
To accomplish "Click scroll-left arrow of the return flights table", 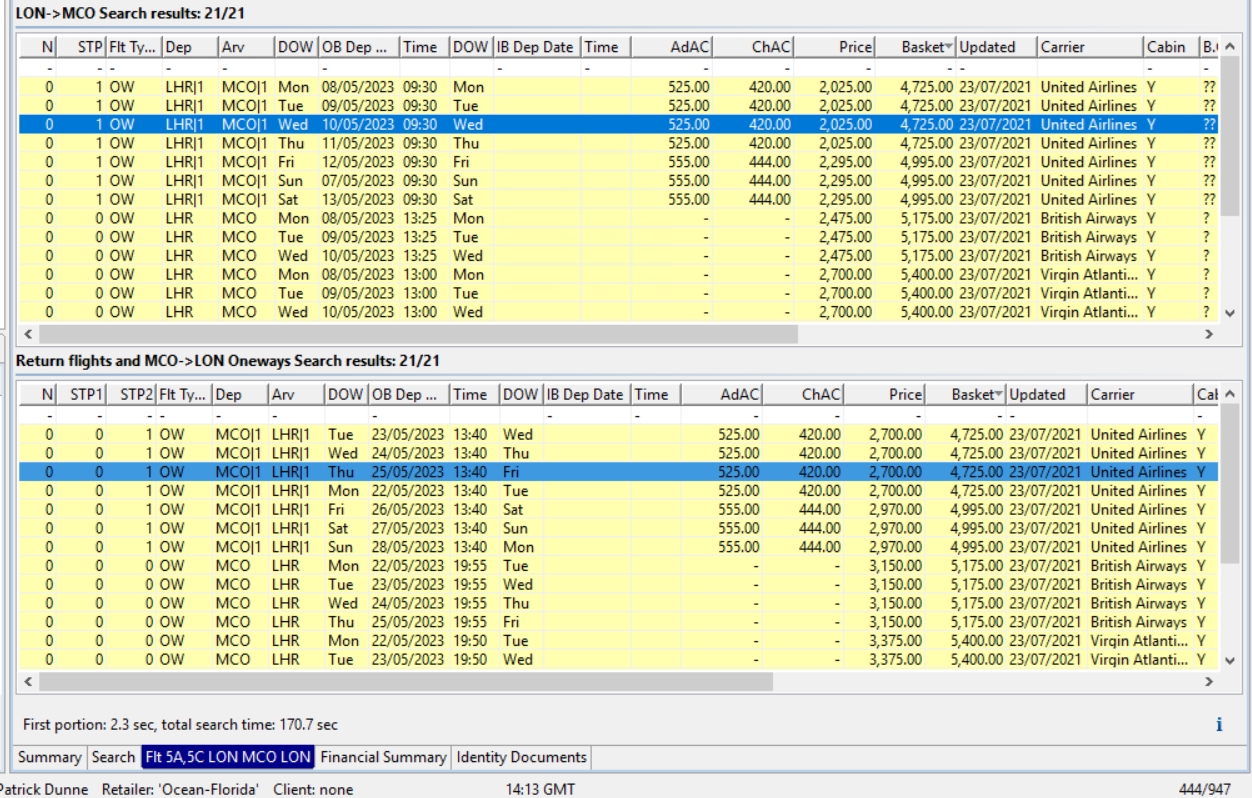I will [27, 681].
